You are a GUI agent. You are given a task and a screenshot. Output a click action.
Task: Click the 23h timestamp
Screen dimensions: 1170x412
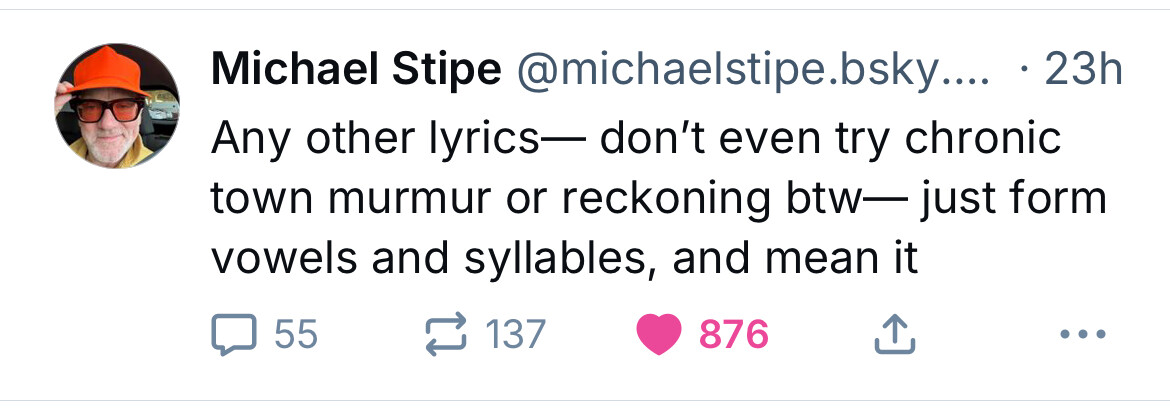coord(1083,70)
